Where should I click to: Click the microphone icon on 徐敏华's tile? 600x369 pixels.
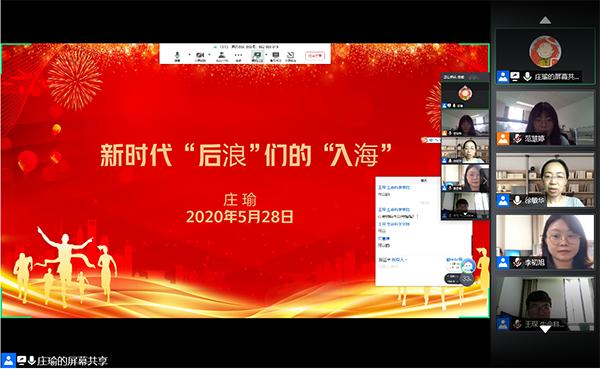517,200
